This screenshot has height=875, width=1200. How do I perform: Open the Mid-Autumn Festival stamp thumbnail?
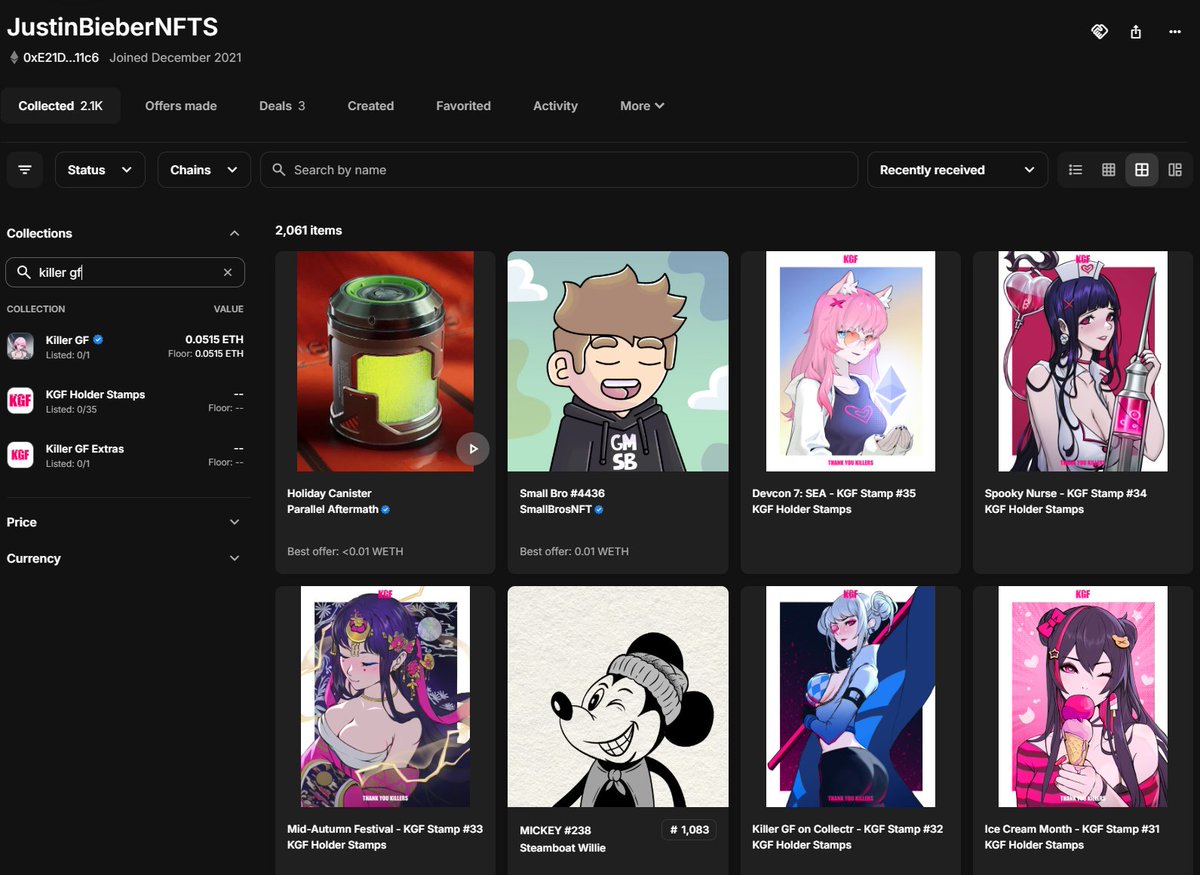pos(385,697)
